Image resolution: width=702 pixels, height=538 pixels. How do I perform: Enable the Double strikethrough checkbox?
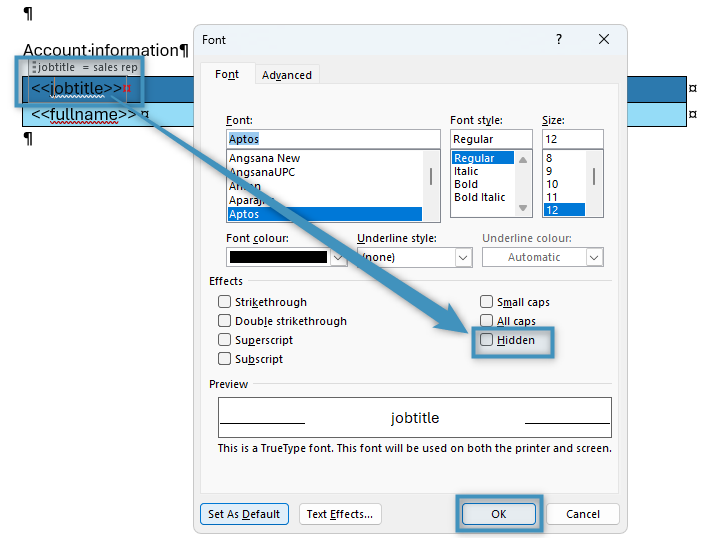[x=224, y=320]
